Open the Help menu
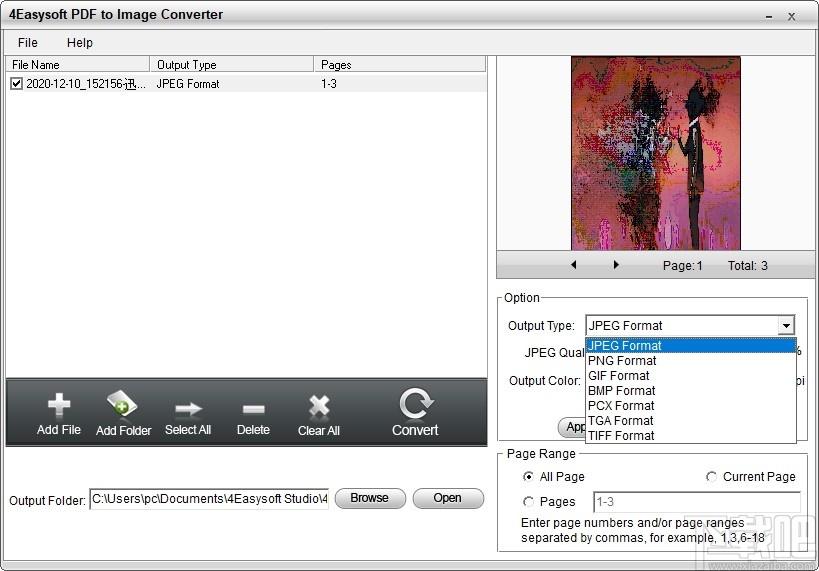This screenshot has width=819, height=571. 80,43
